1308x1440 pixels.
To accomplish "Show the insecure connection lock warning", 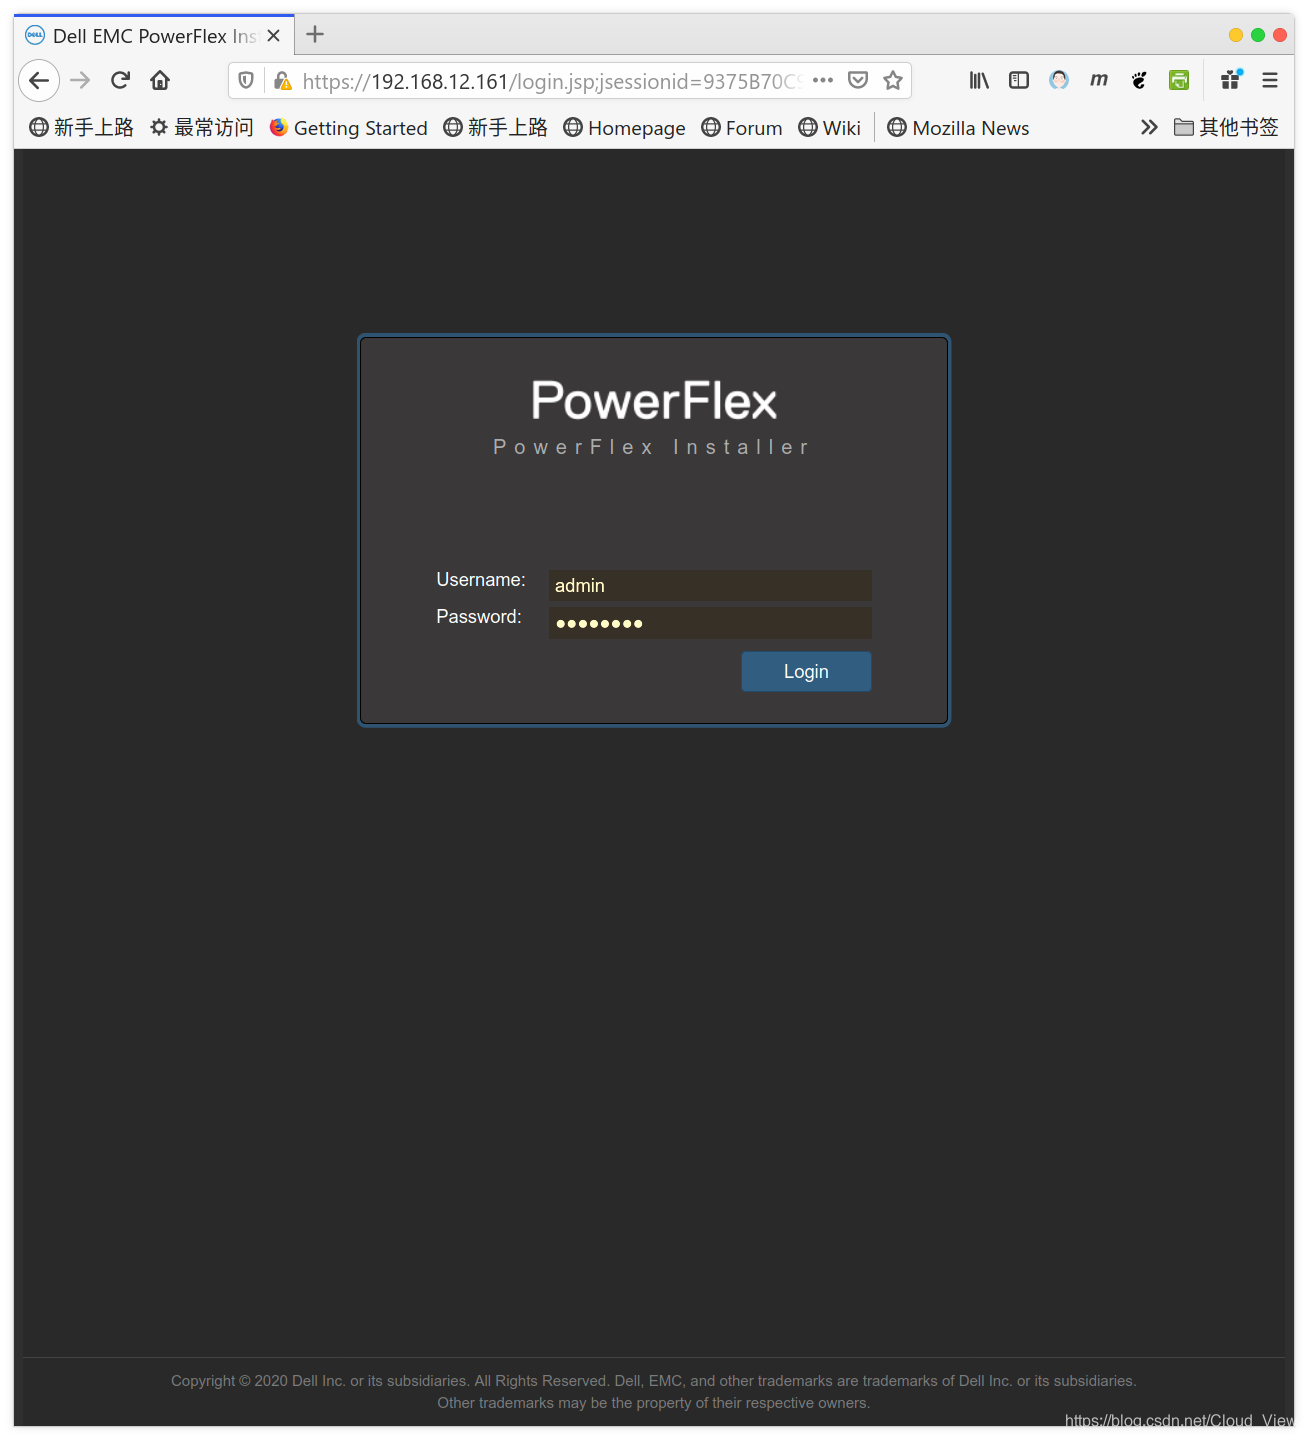I will click(282, 80).
